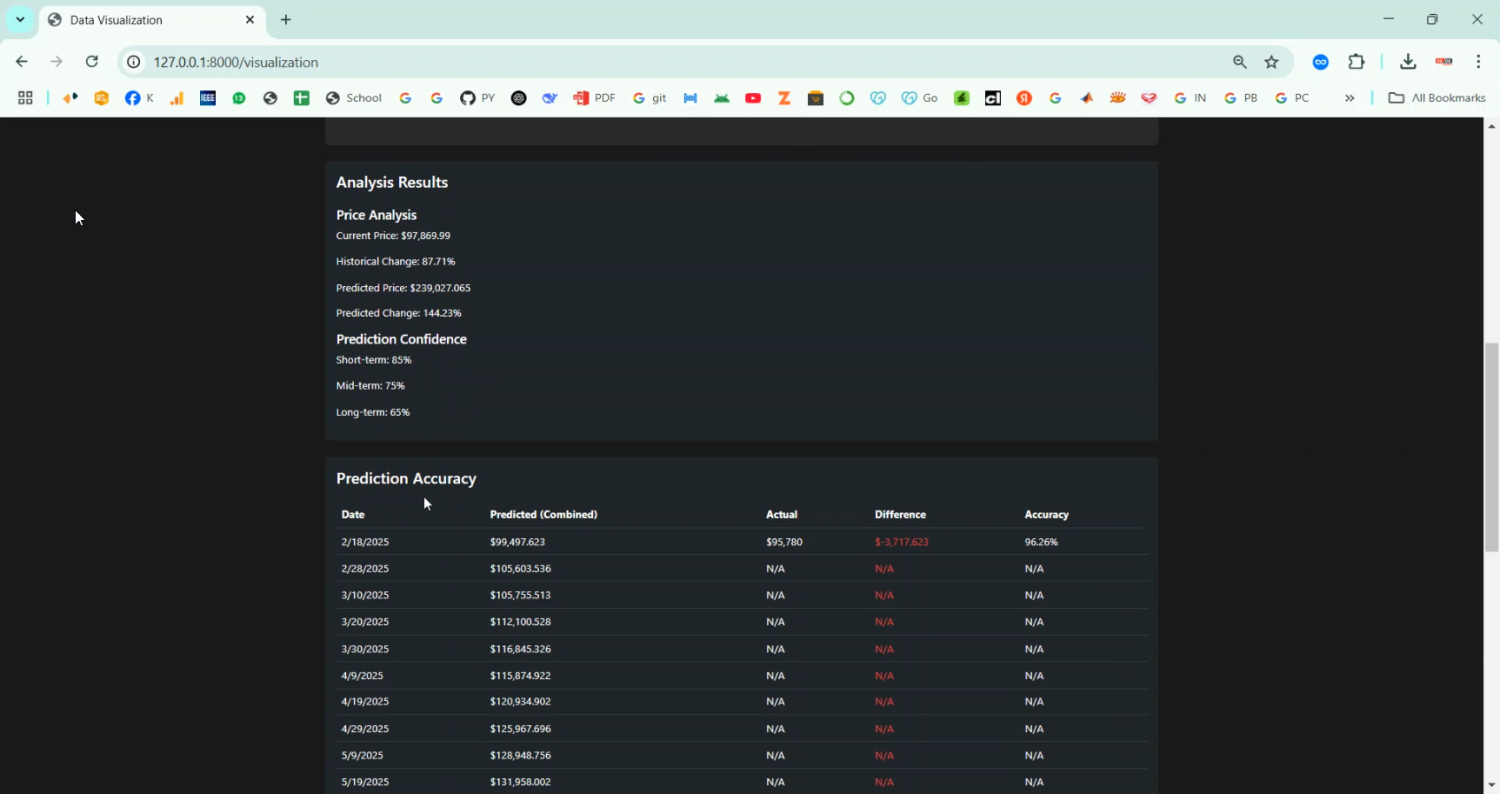Open the Extensions puzzle icon
Image resolution: width=1500 pixels, height=794 pixels.
1356,62
